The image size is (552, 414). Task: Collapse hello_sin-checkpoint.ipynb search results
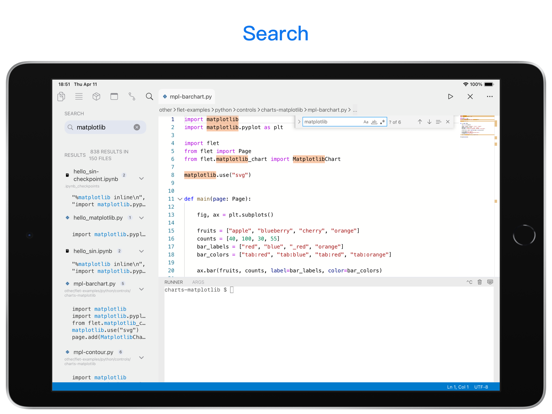coord(142,178)
